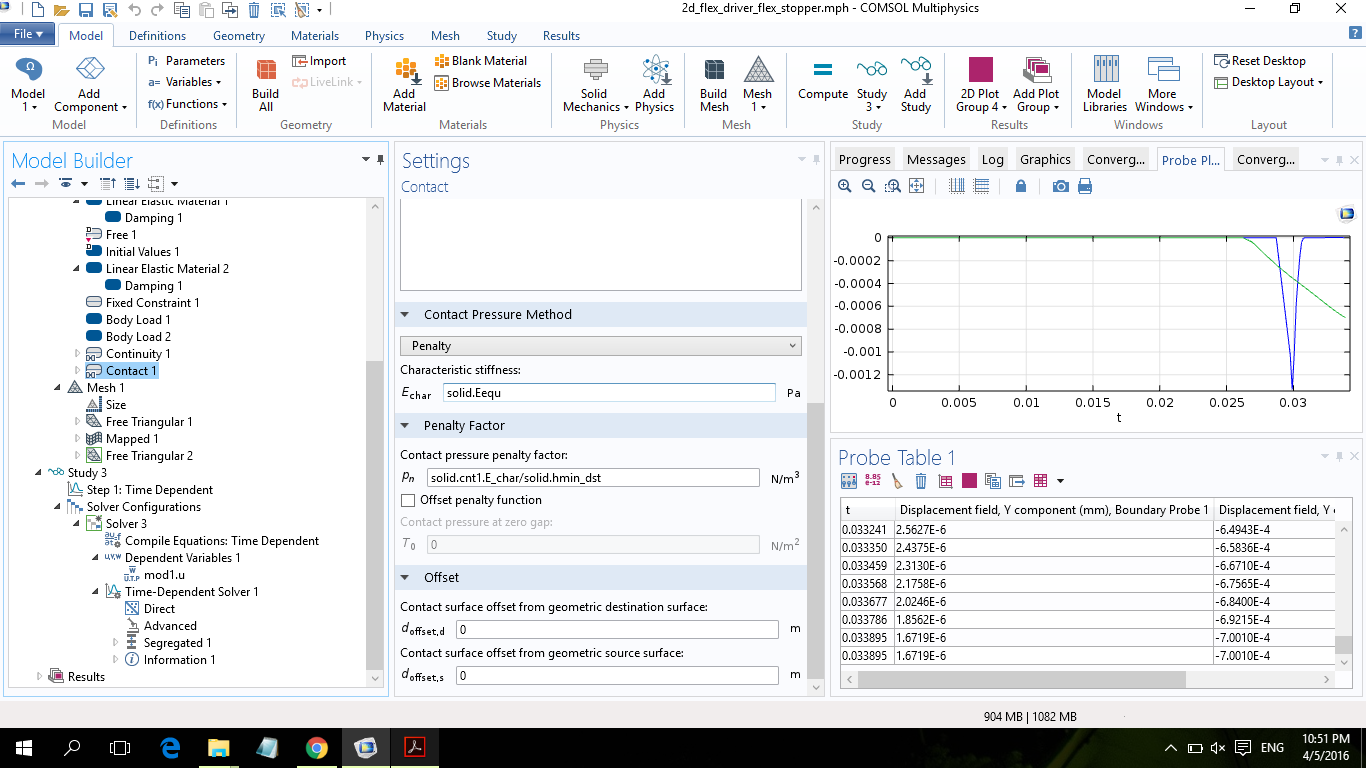Open the Penalty contact pressure method dropdown
The image size is (1366, 768).
[601, 346]
